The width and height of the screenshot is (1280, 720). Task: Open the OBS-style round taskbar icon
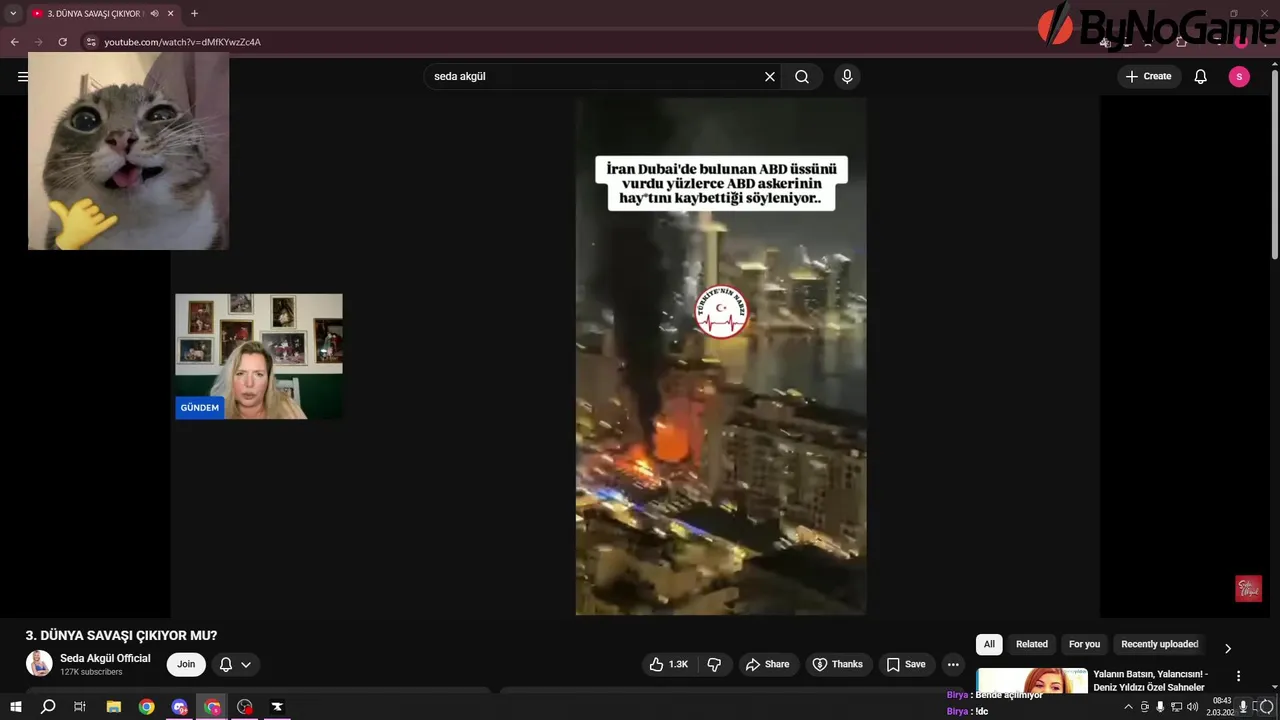click(x=245, y=707)
